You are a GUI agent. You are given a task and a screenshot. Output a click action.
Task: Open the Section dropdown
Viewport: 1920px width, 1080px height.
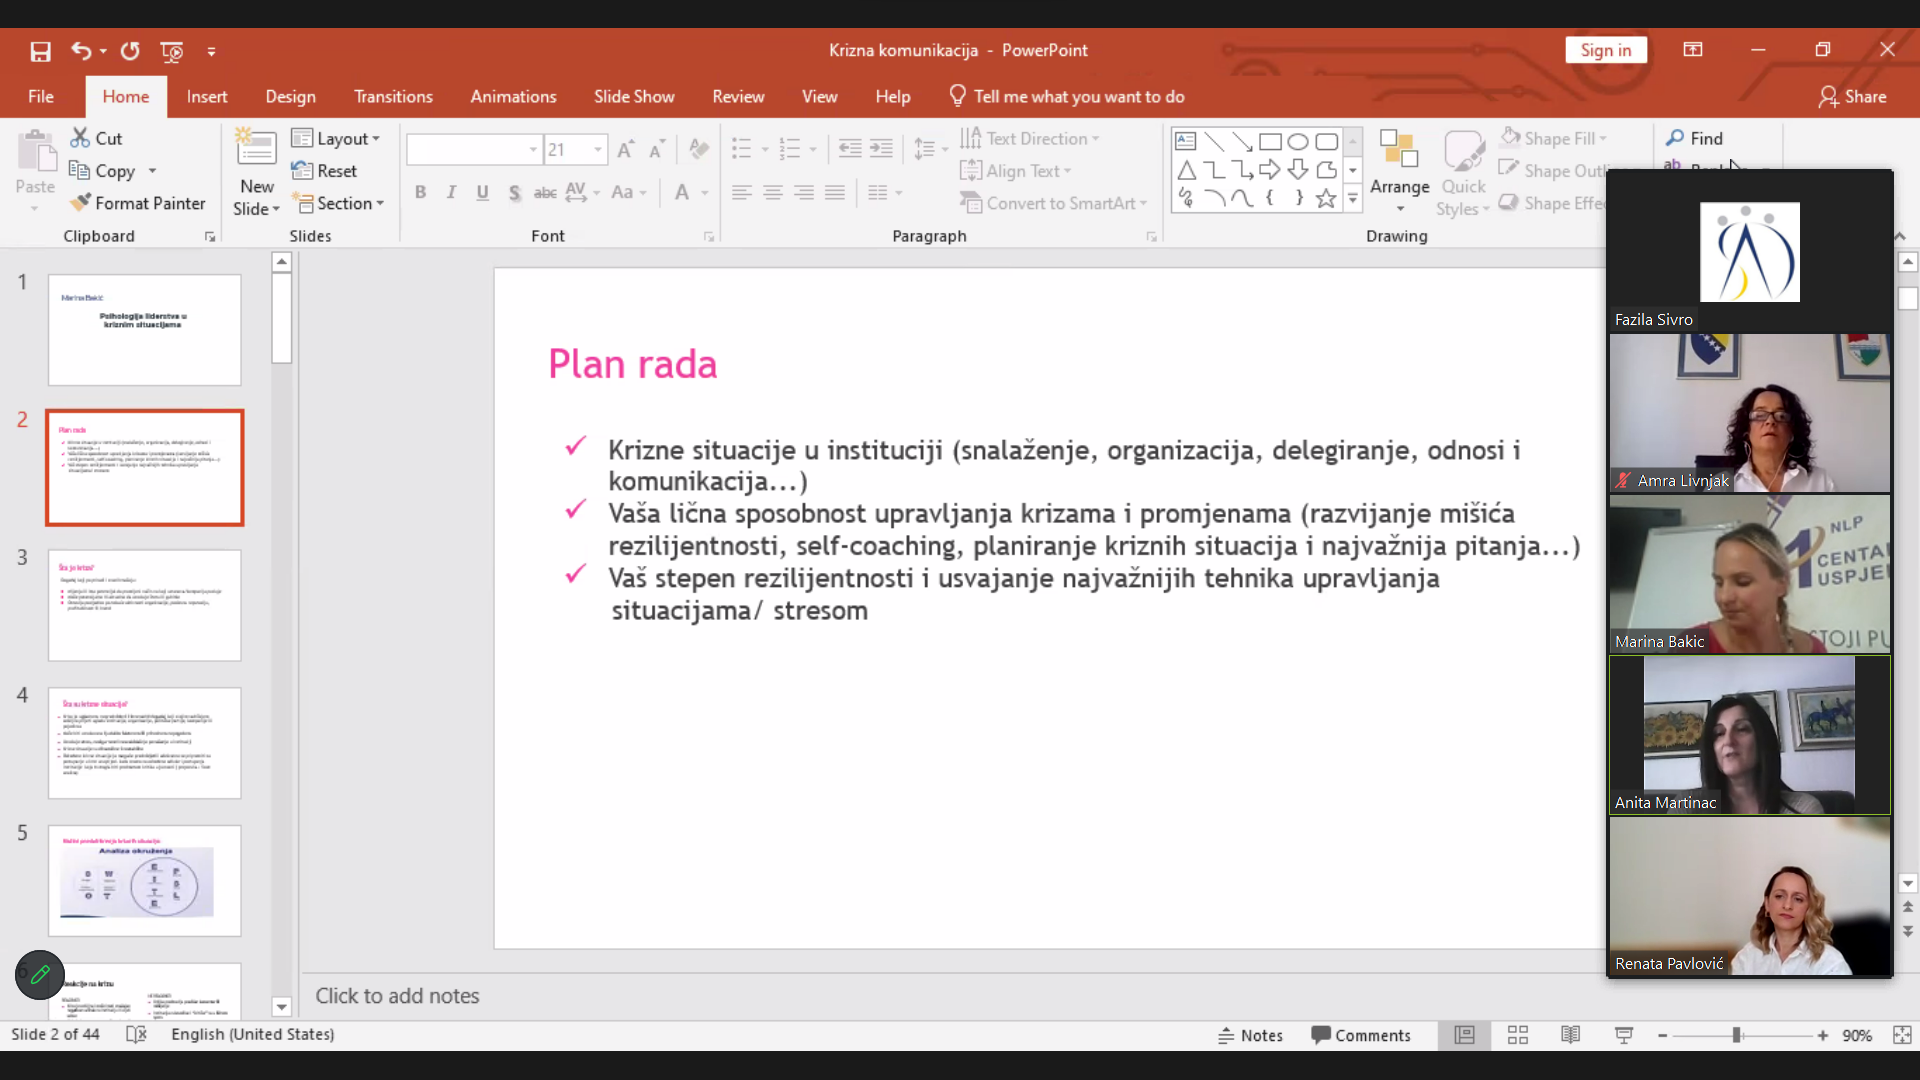coord(338,203)
